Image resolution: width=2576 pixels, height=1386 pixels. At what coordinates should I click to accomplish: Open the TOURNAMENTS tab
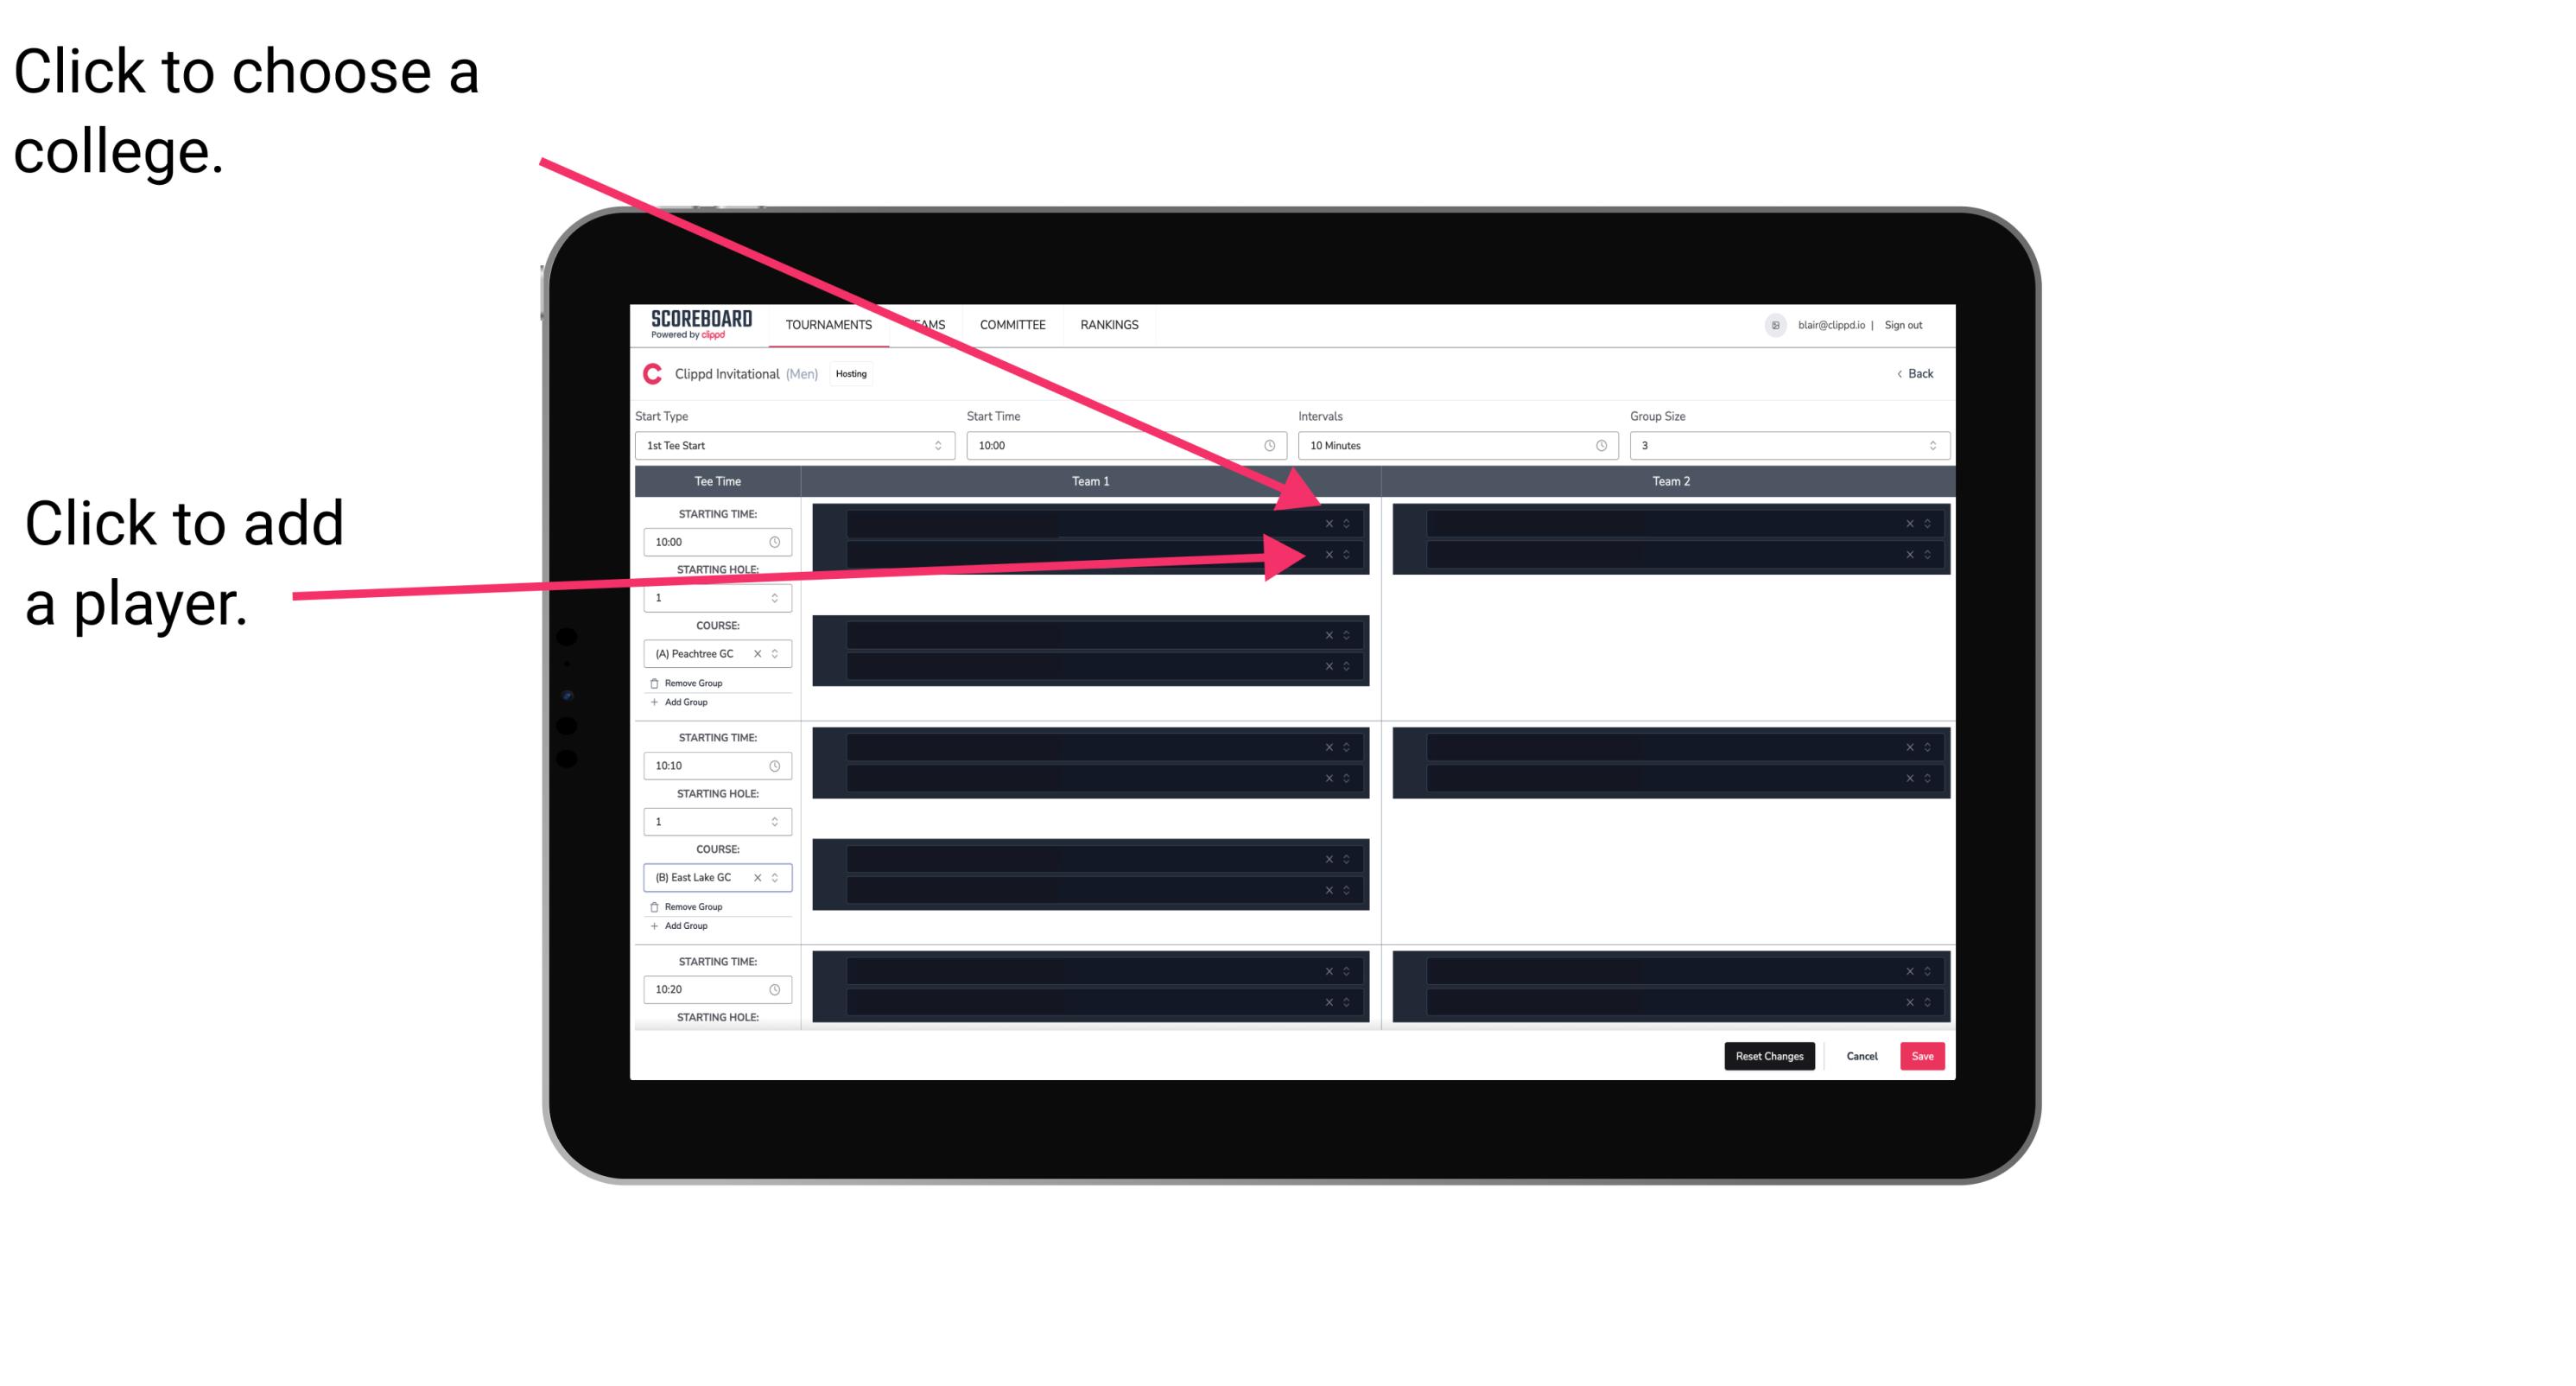pos(826,324)
